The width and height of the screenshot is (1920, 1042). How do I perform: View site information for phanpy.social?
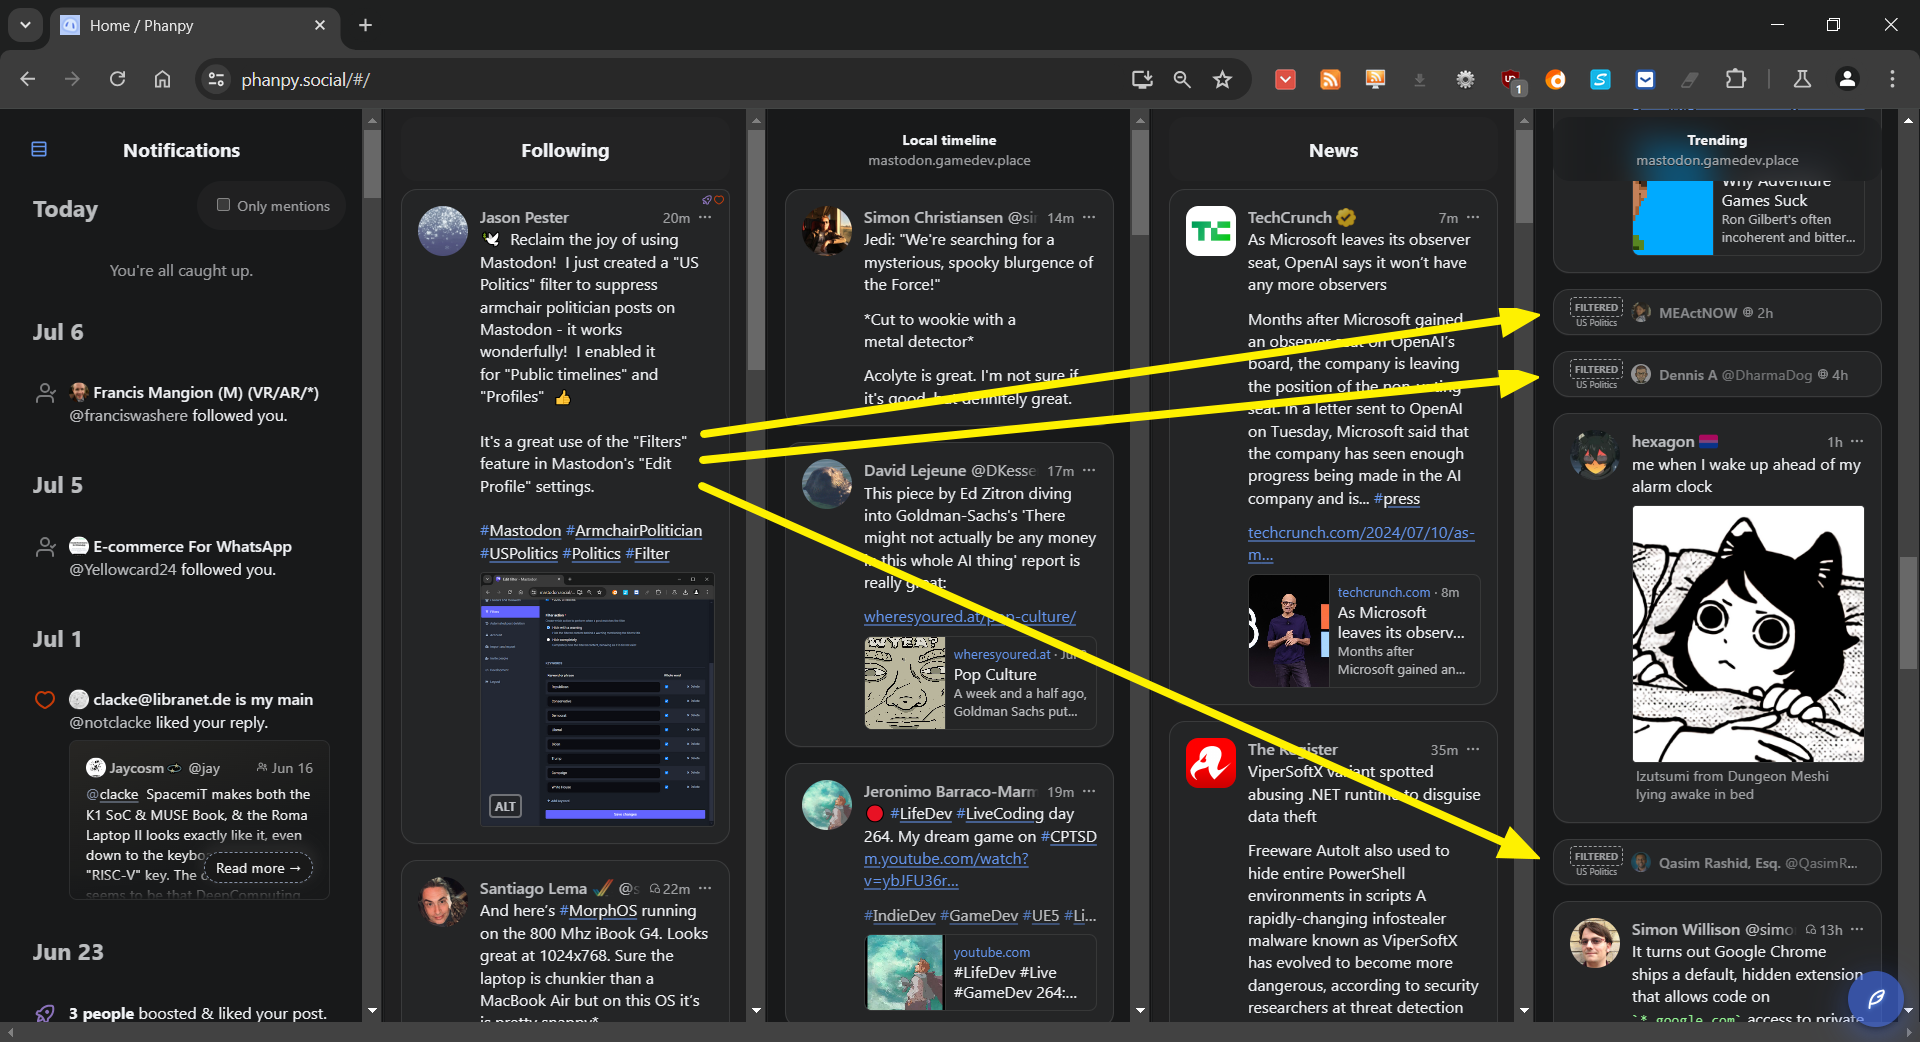[216, 79]
